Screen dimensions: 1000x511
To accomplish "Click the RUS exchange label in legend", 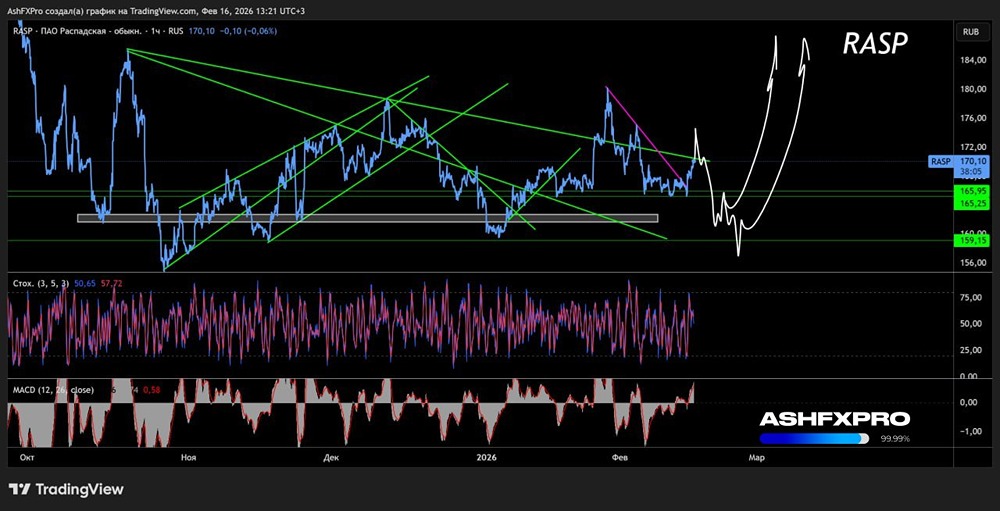I will click(174, 31).
